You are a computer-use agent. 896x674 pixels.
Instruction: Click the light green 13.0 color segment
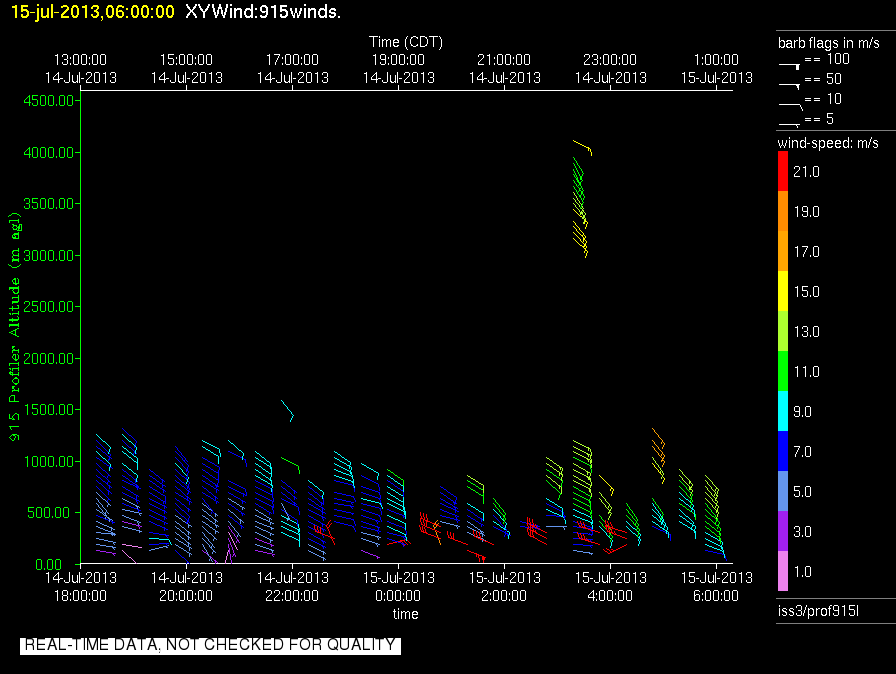[x=783, y=331]
